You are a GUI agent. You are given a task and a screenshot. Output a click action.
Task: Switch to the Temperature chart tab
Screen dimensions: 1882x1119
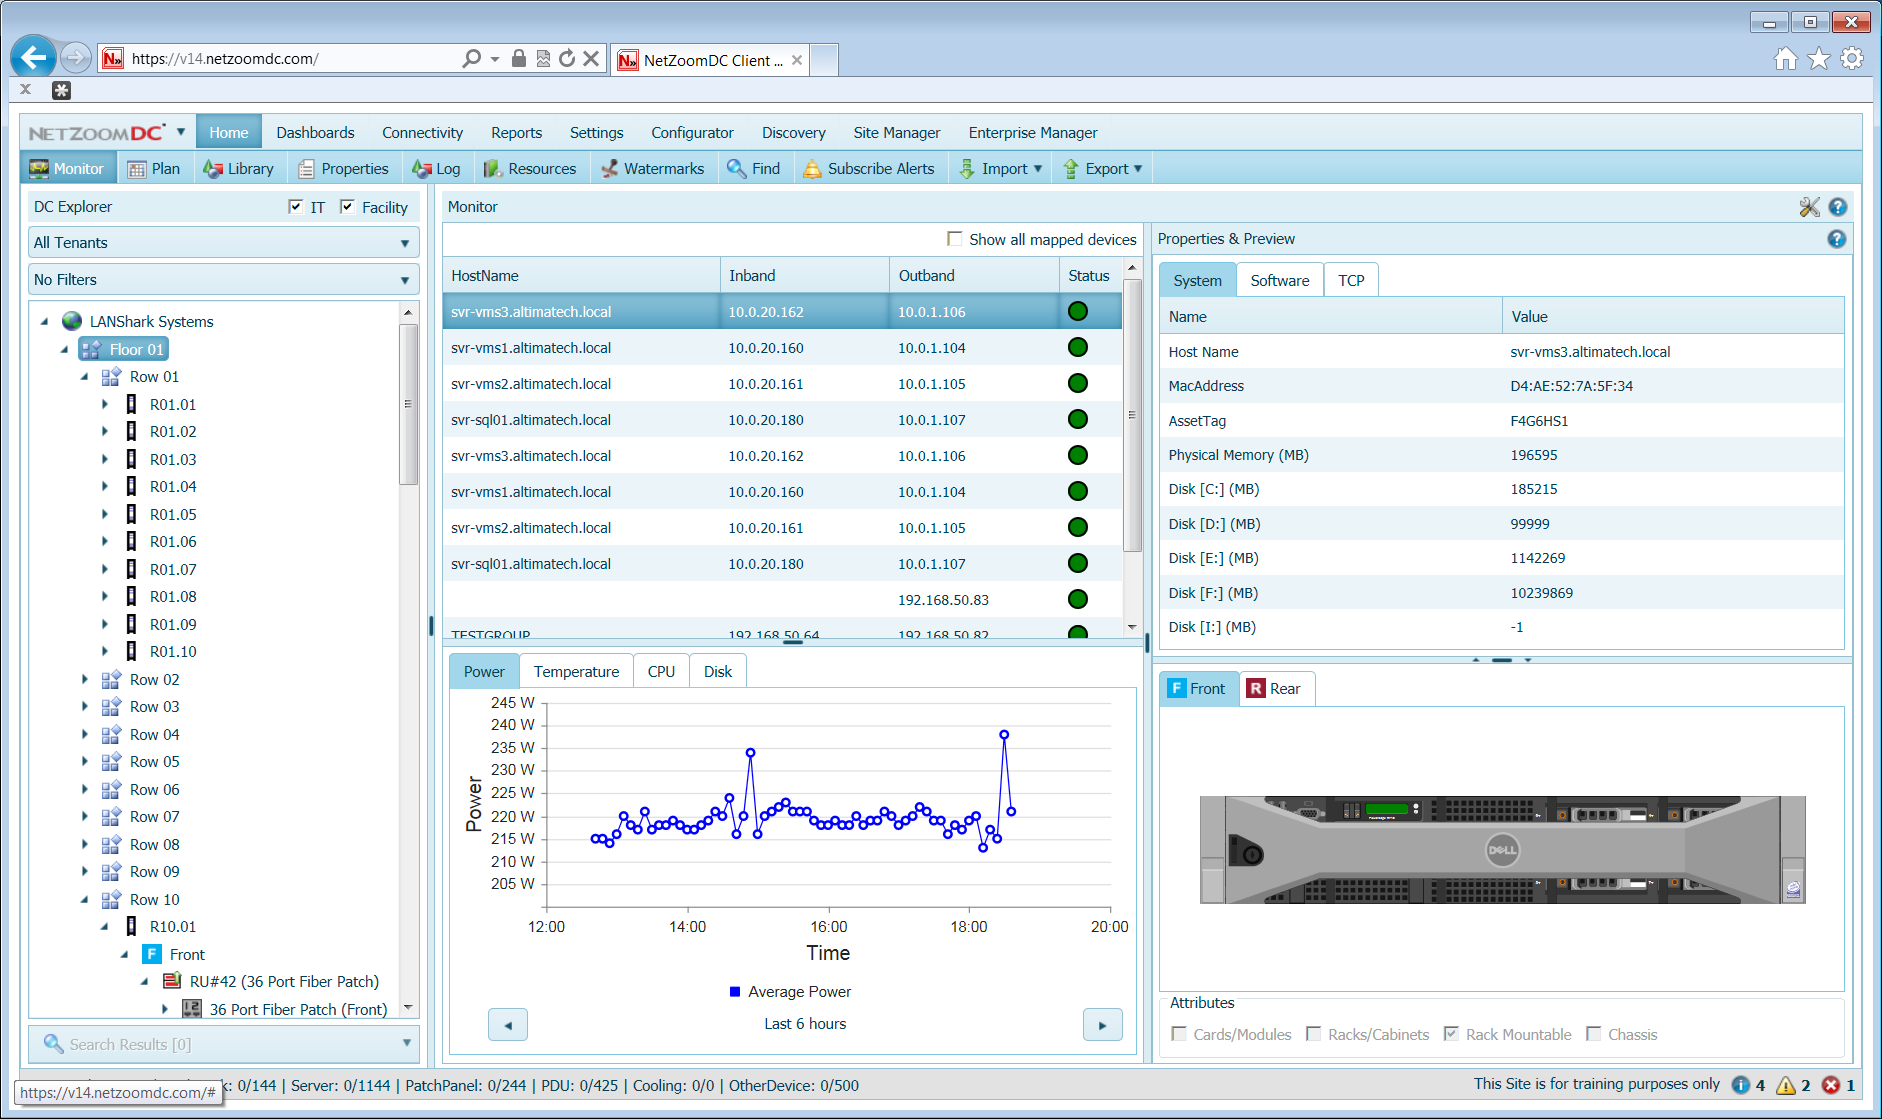(576, 672)
